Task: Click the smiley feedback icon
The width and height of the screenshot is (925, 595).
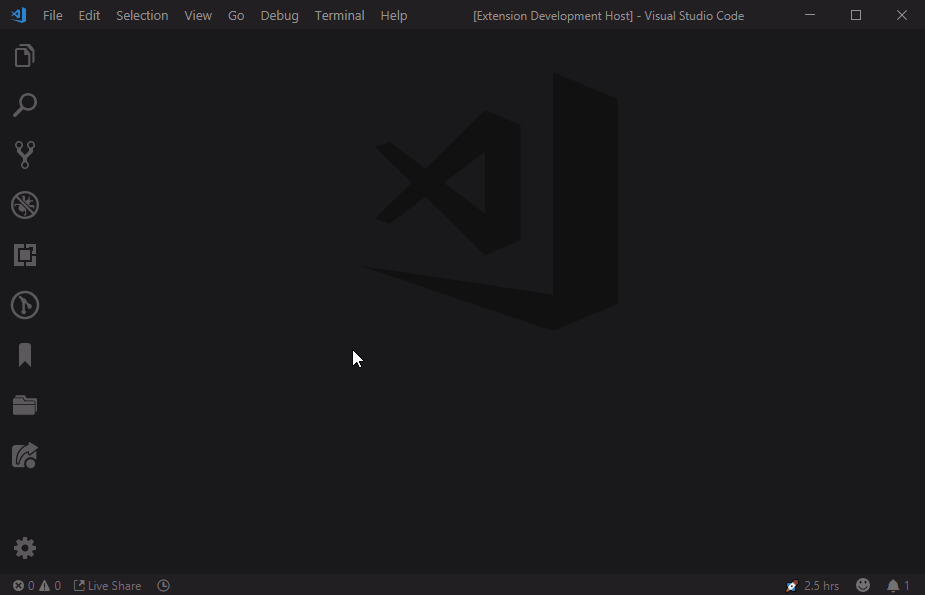Action: tap(863, 585)
